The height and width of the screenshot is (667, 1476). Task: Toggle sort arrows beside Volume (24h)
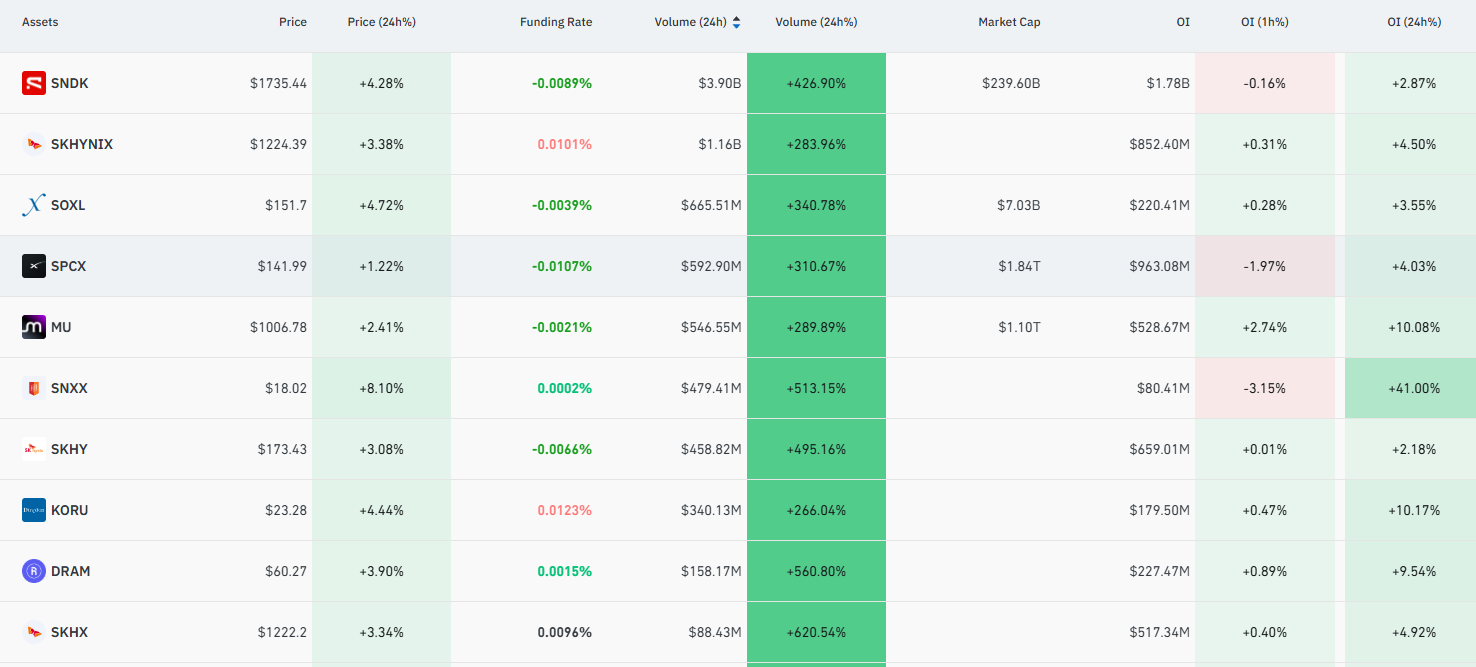[x=737, y=22]
